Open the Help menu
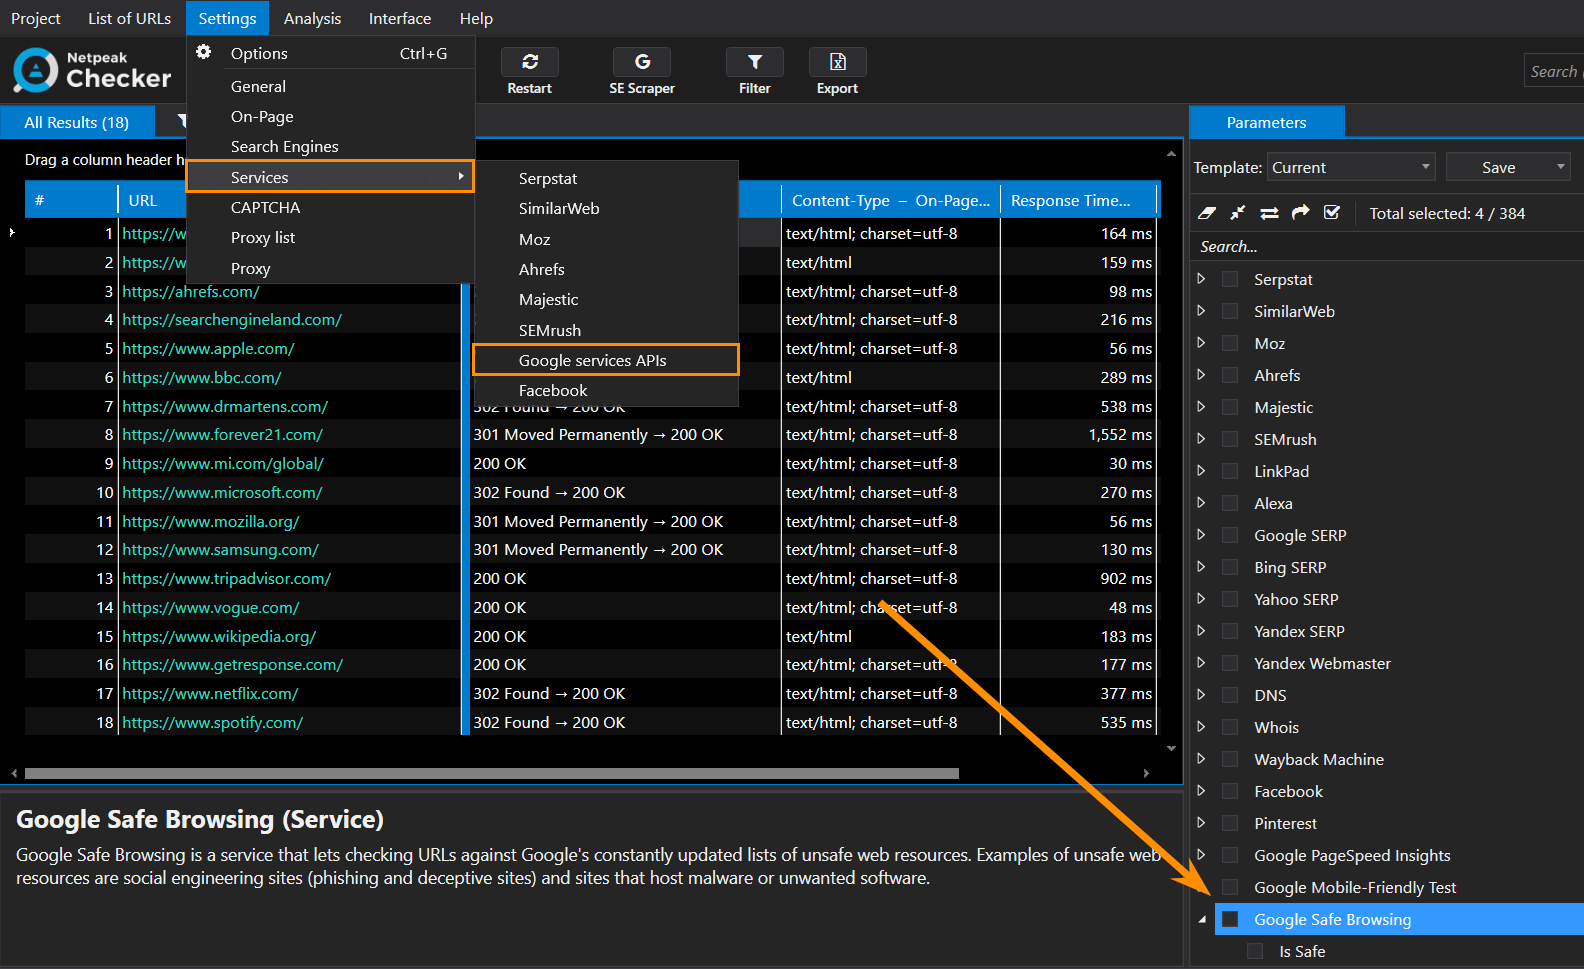This screenshot has width=1584, height=969. point(476,18)
